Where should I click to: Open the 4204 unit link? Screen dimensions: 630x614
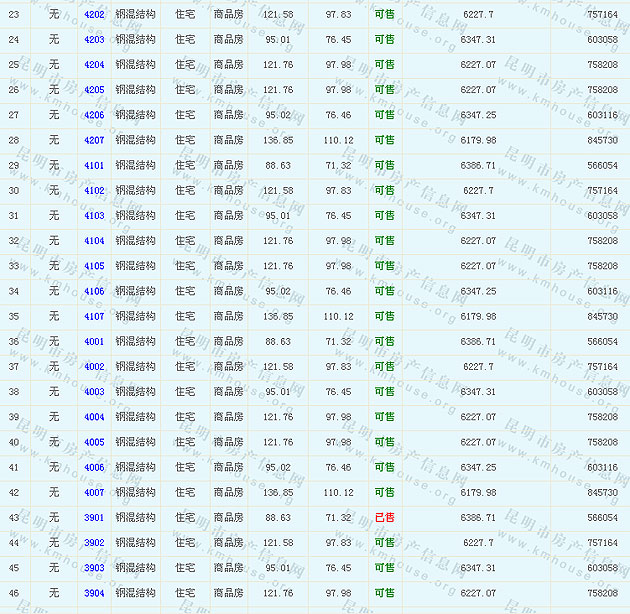(x=94, y=64)
